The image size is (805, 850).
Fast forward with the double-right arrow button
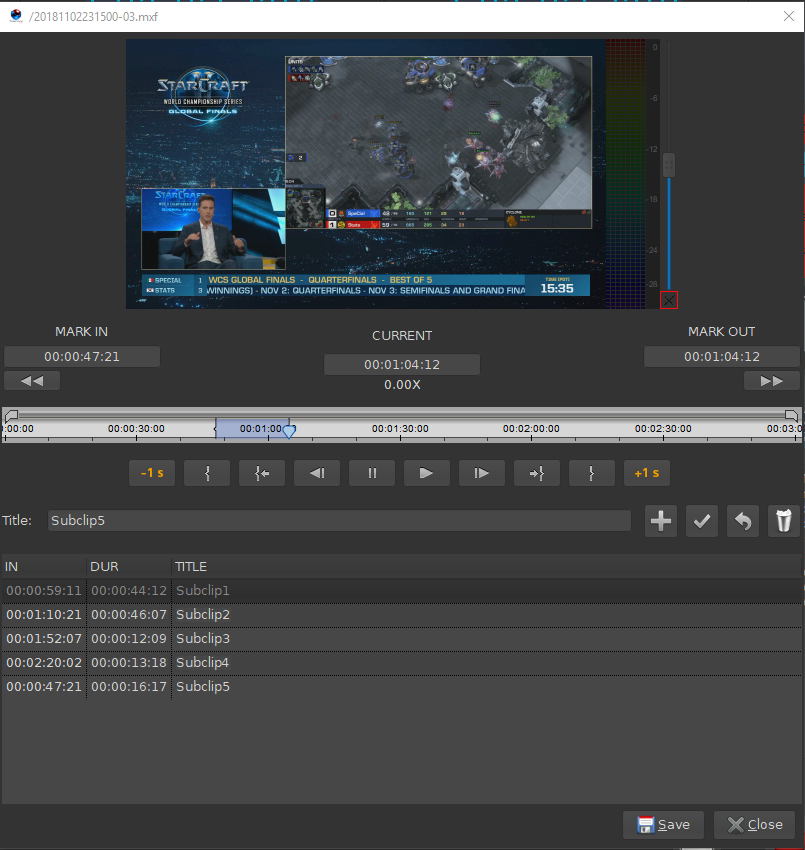(771, 381)
